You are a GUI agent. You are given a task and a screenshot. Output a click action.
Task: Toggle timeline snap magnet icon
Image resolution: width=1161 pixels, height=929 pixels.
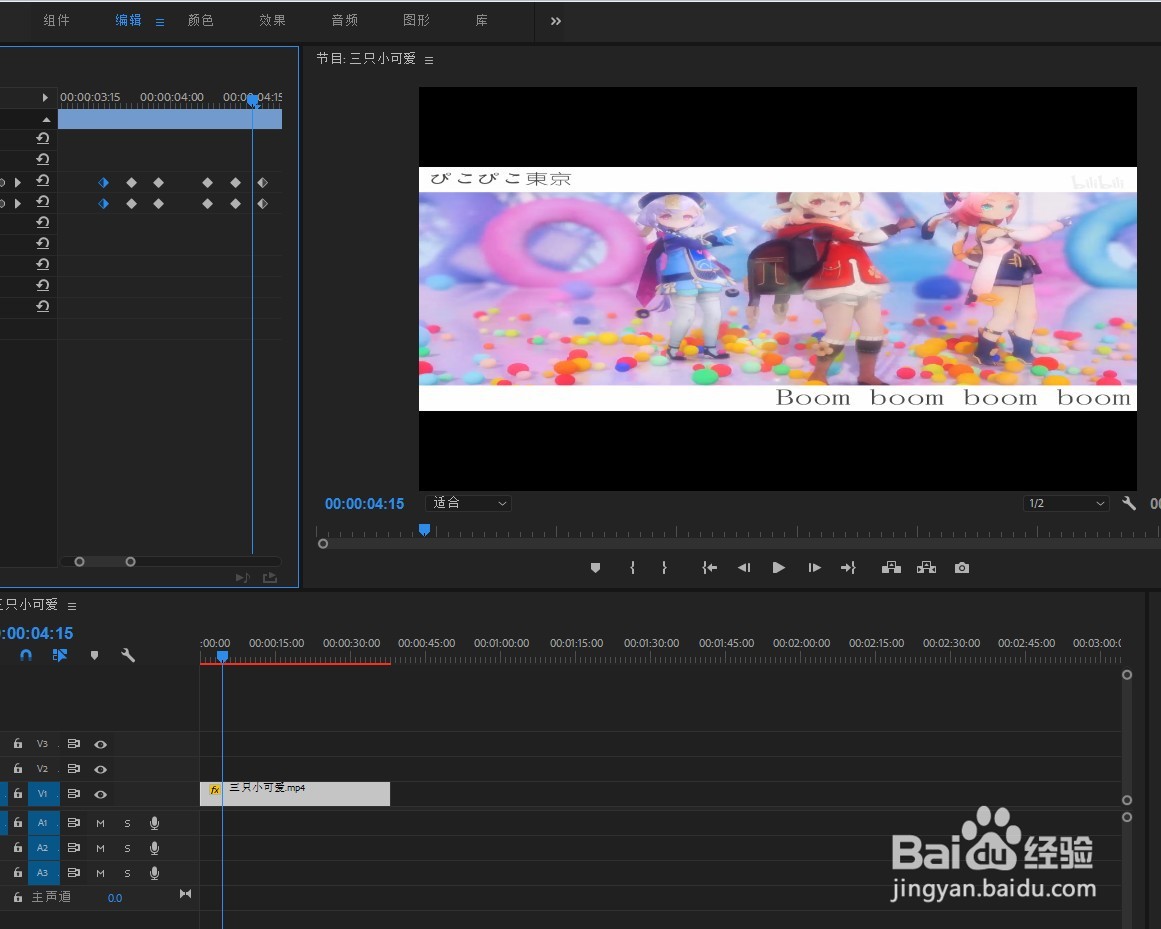26,655
